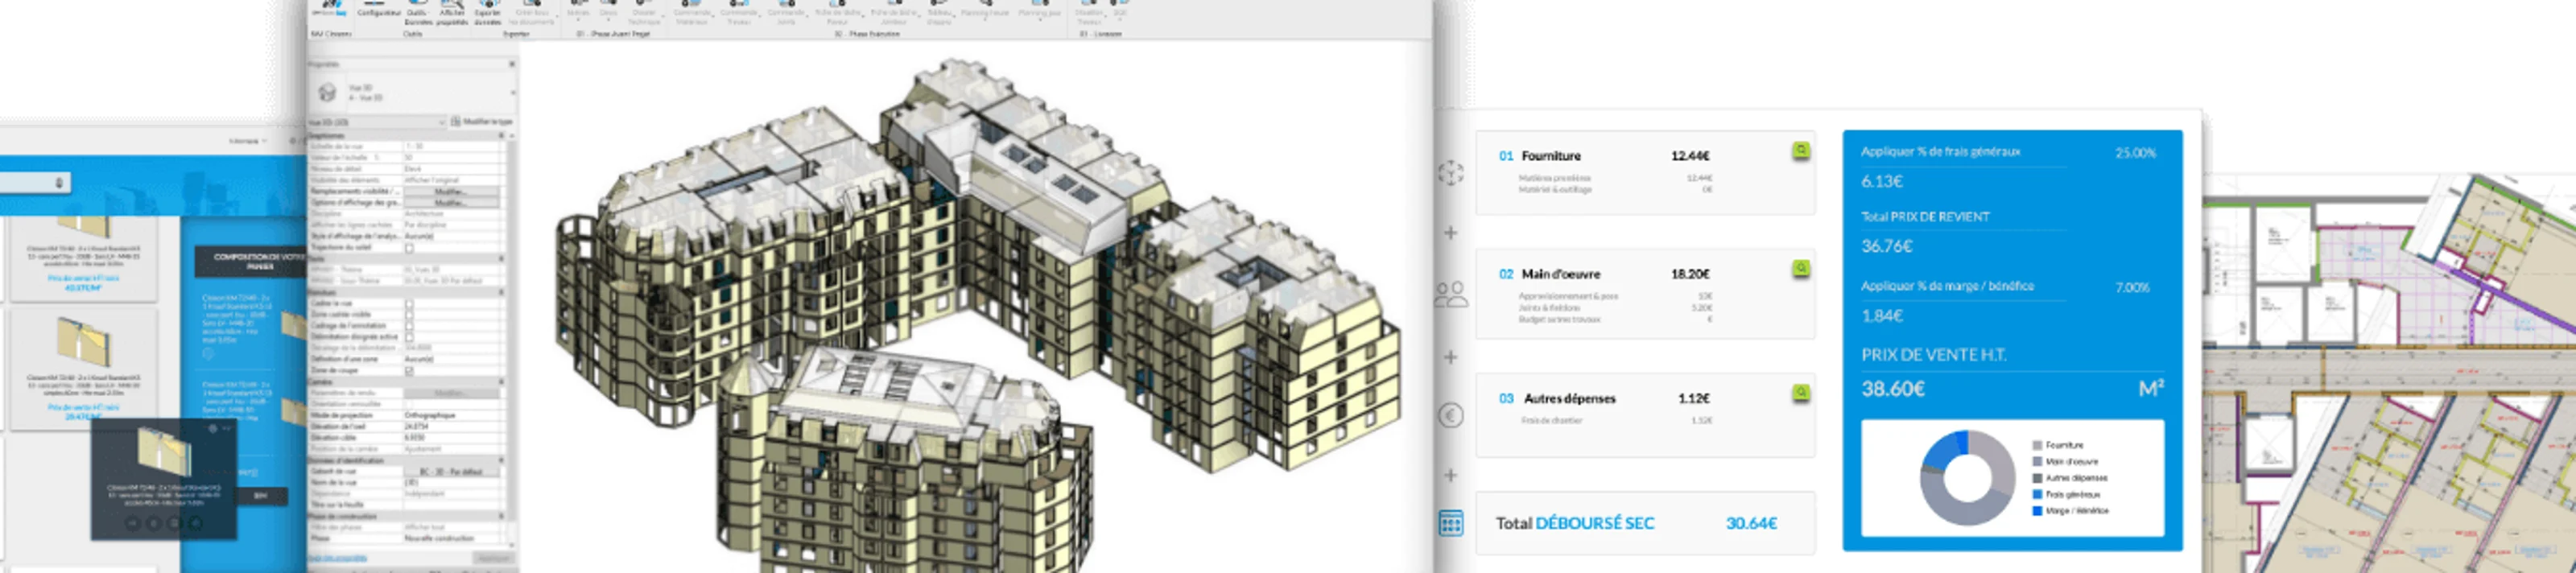This screenshot has height=573, width=2576.
Task: Toggle Trajectoire du soleil checkbox
Action: pos(410,247)
